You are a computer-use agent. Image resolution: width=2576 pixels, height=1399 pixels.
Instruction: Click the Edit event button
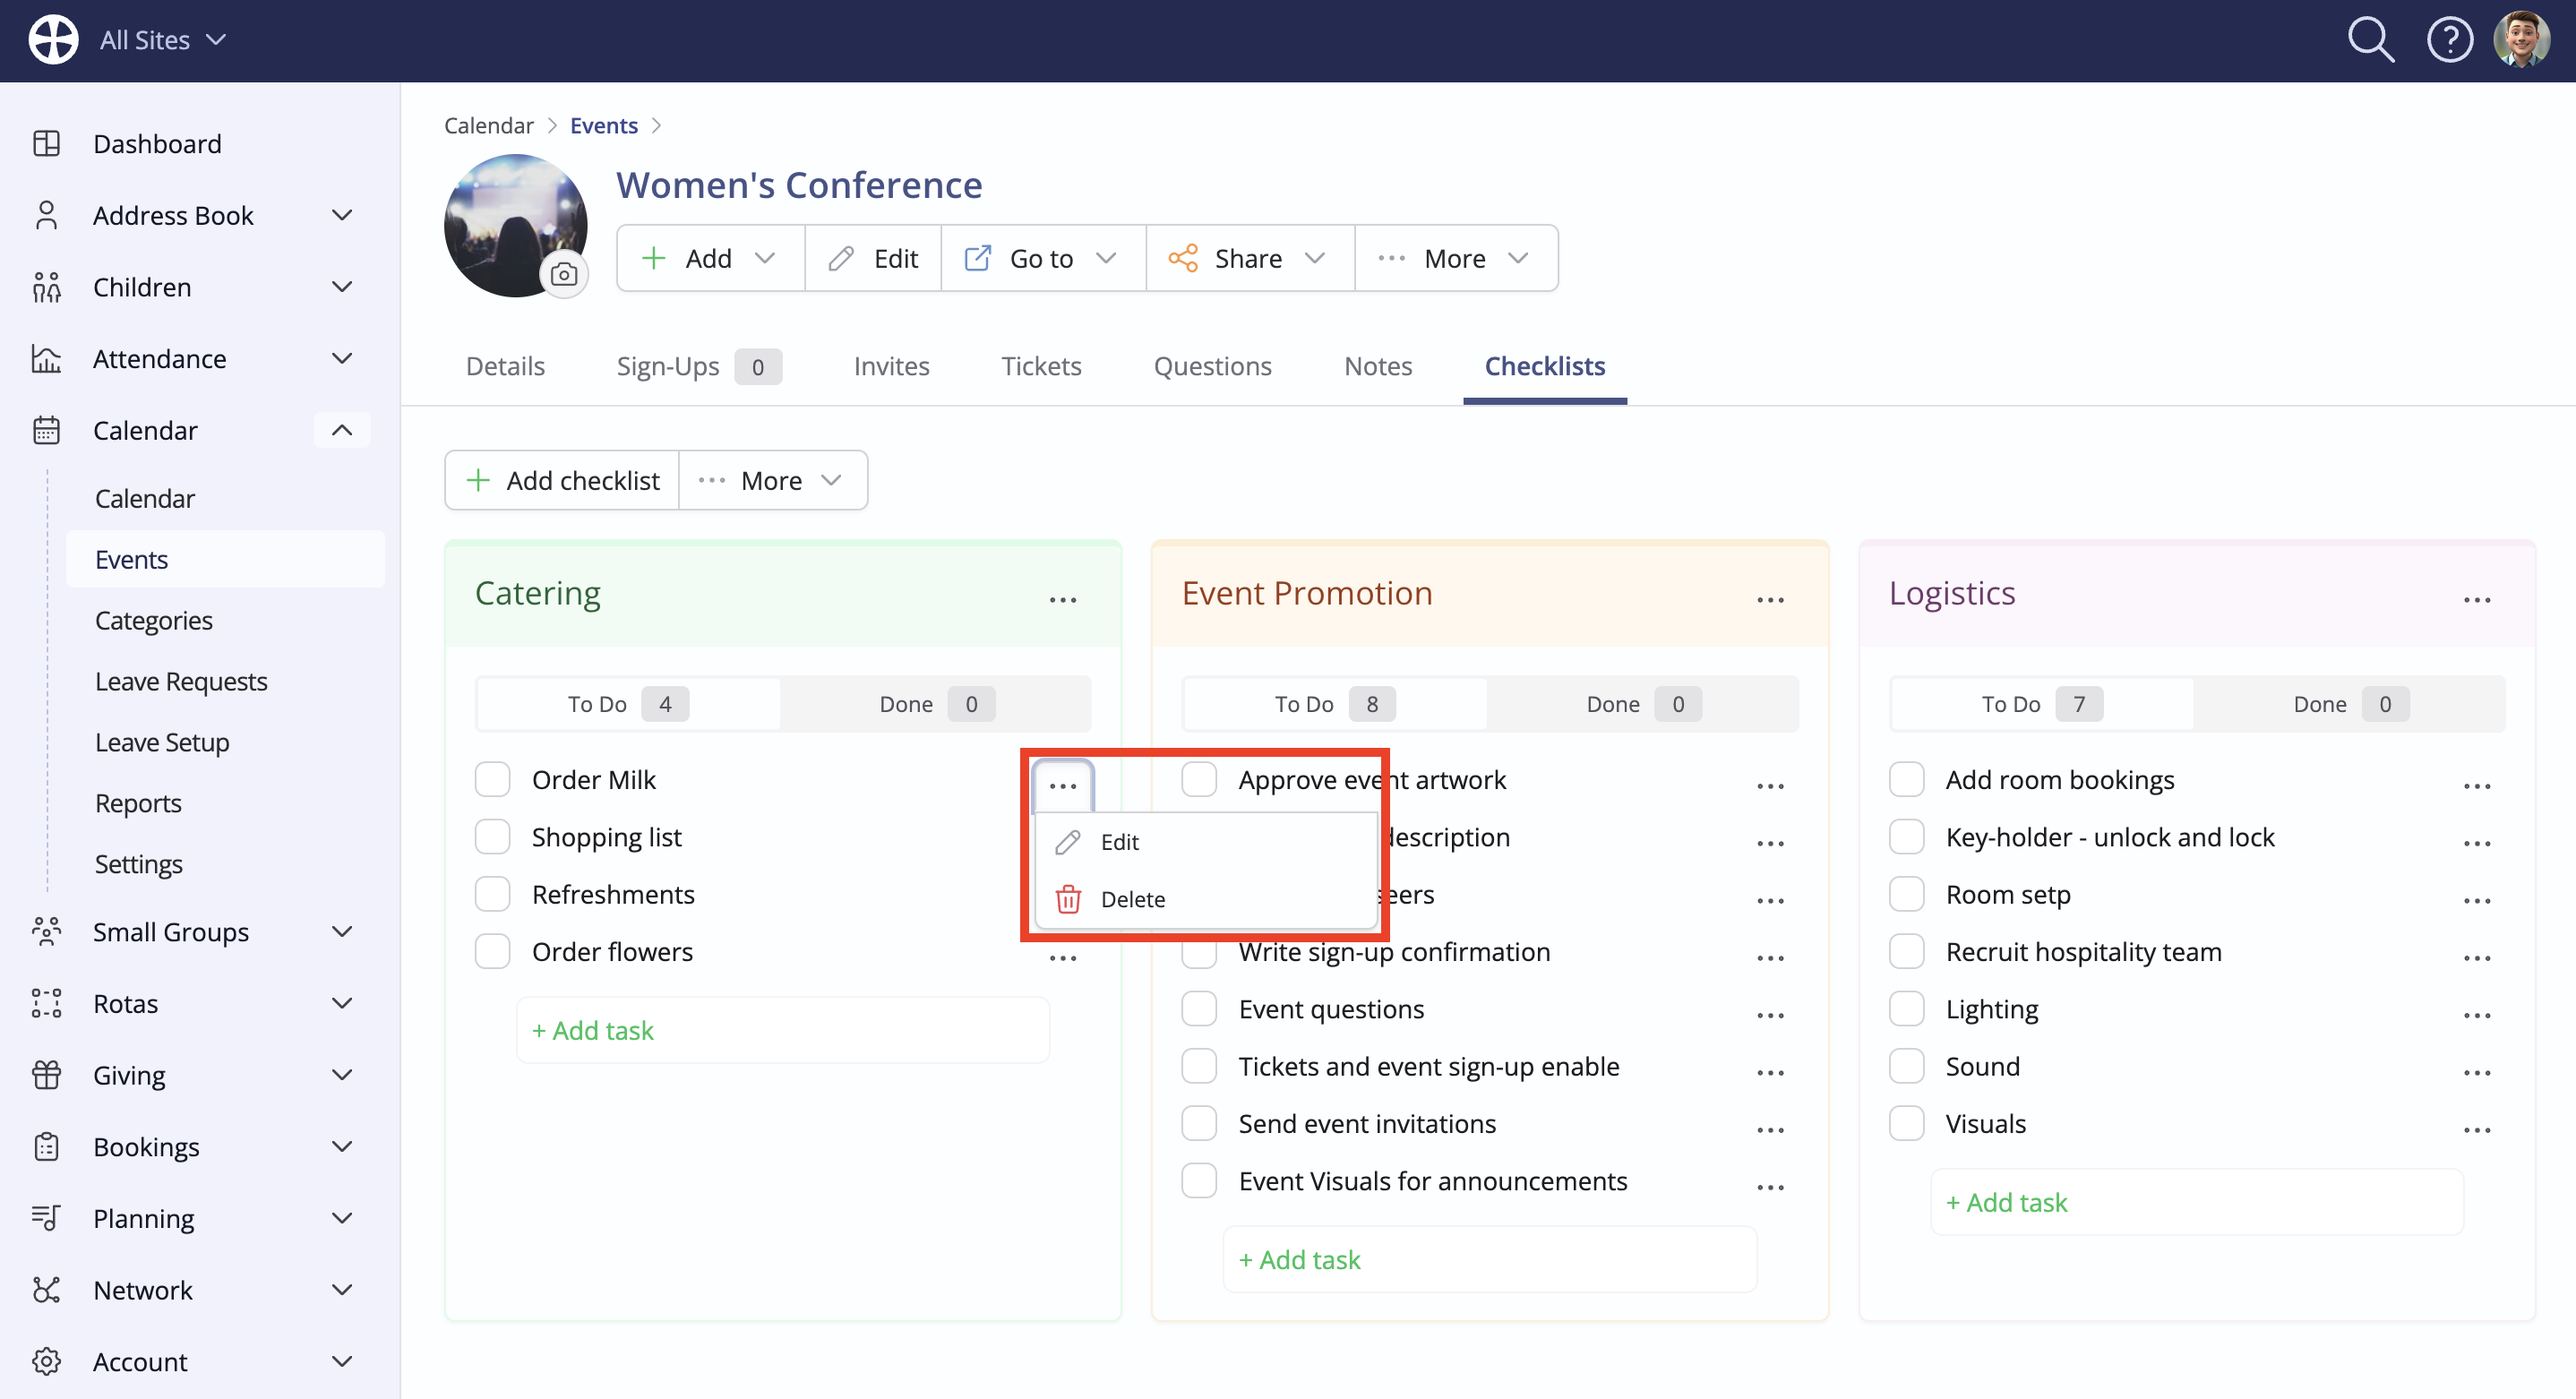[873, 258]
